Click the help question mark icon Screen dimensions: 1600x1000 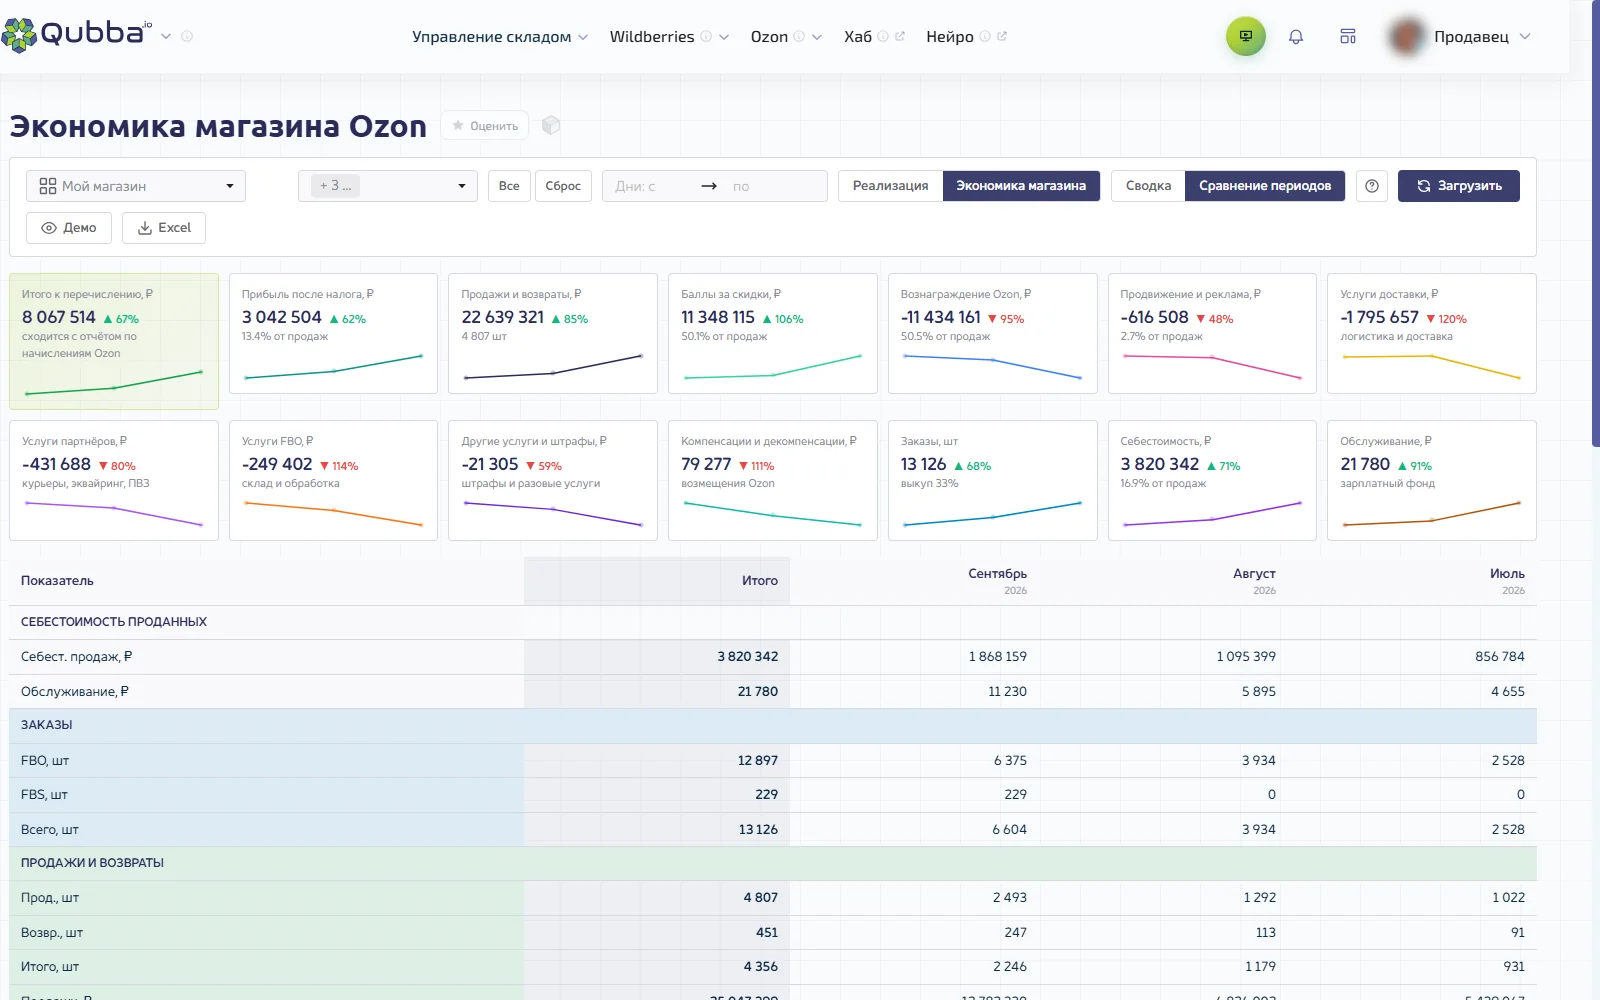[1372, 186]
